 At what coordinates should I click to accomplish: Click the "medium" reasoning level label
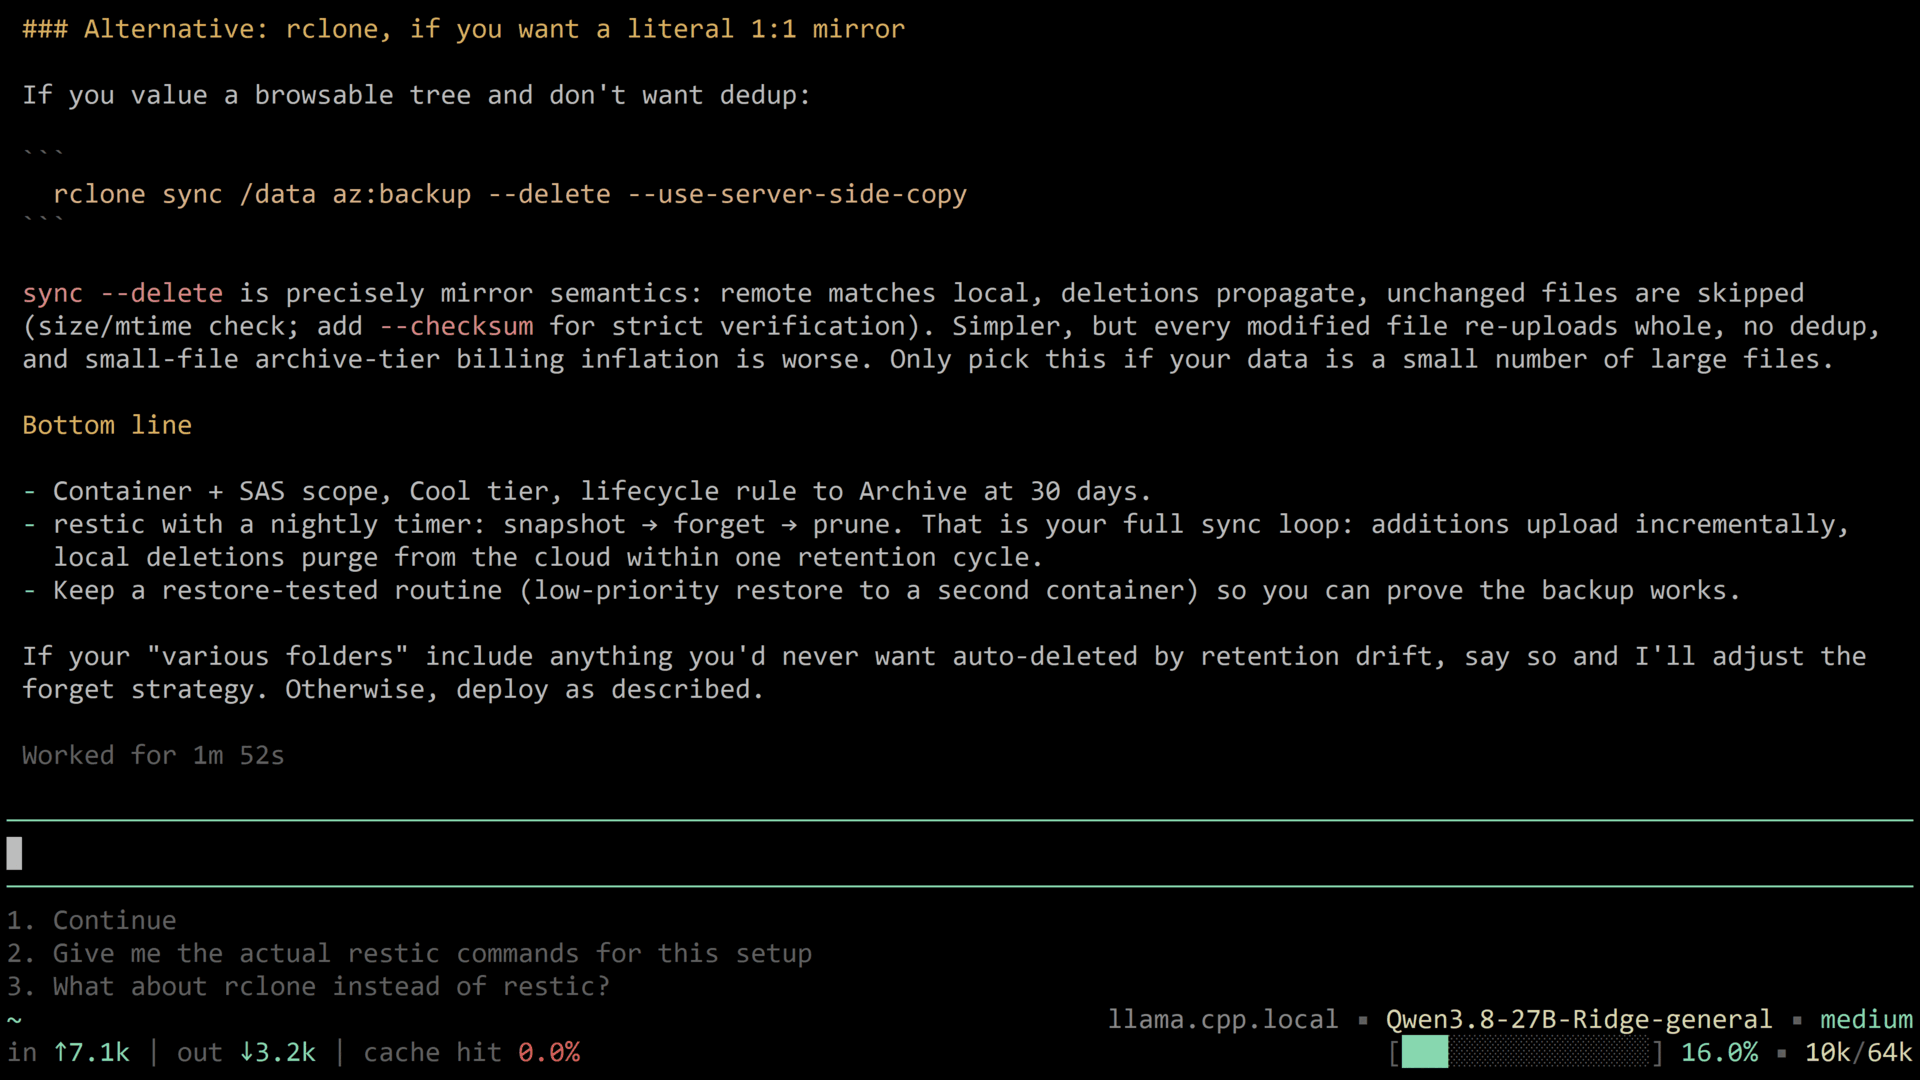click(x=1866, y=1019)
